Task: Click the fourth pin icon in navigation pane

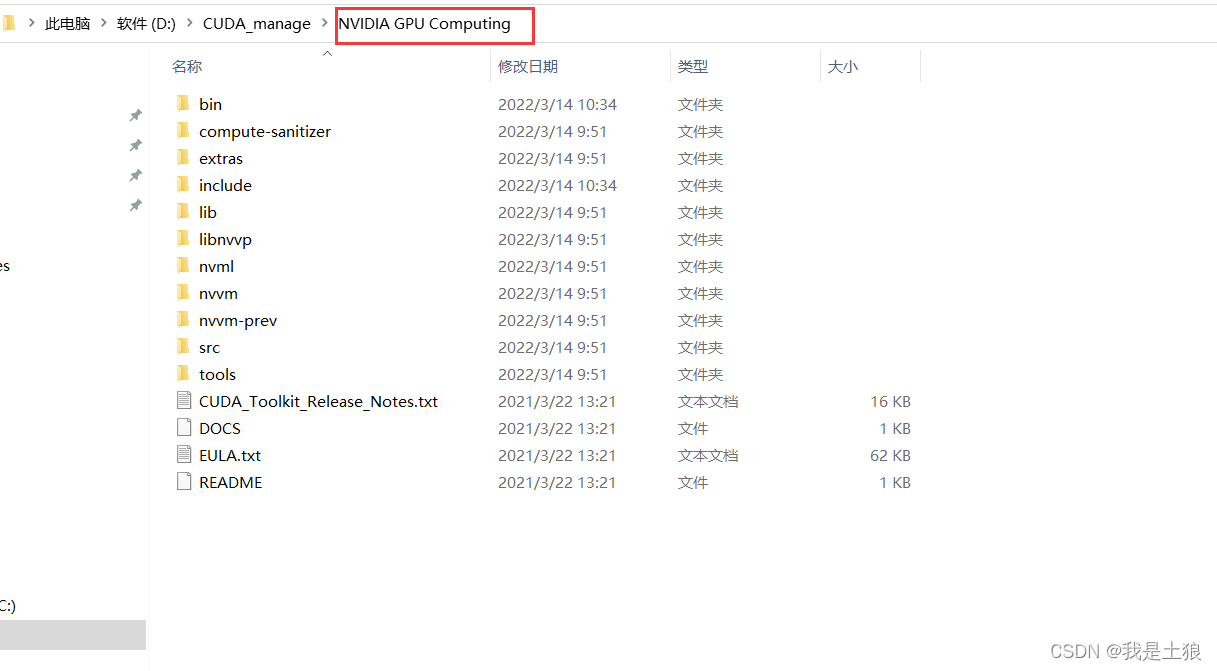Action: point(135,206)
